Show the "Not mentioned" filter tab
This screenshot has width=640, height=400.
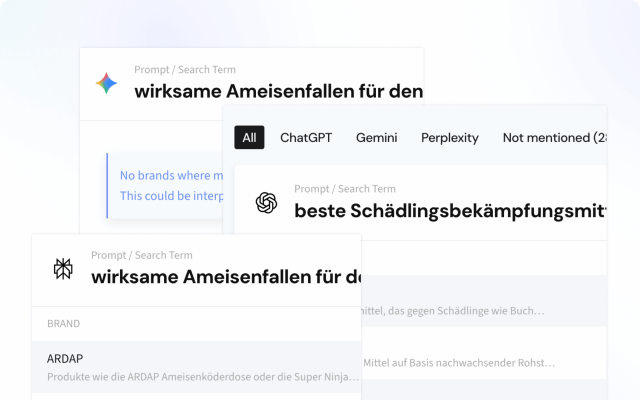(x=553, y=137)
